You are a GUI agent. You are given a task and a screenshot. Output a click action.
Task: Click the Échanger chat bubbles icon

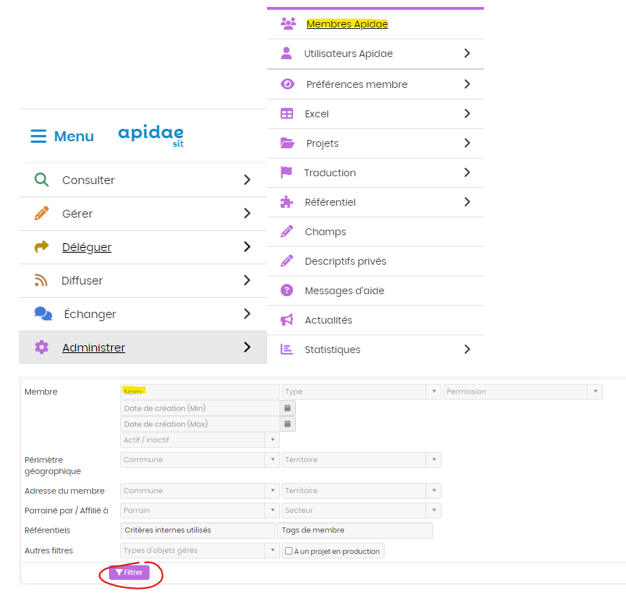coord(43,314)
